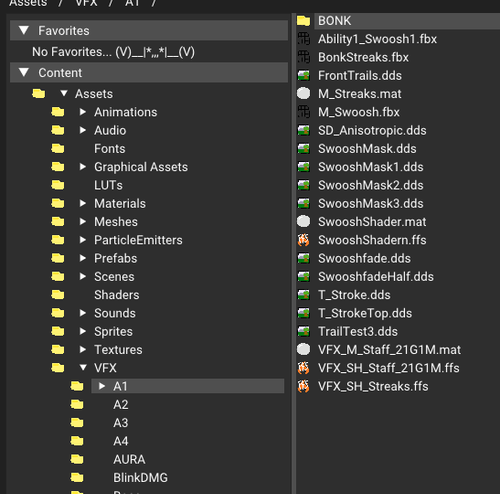Click the shader icon beside SwooshShadern.ffs

point(303,240)
